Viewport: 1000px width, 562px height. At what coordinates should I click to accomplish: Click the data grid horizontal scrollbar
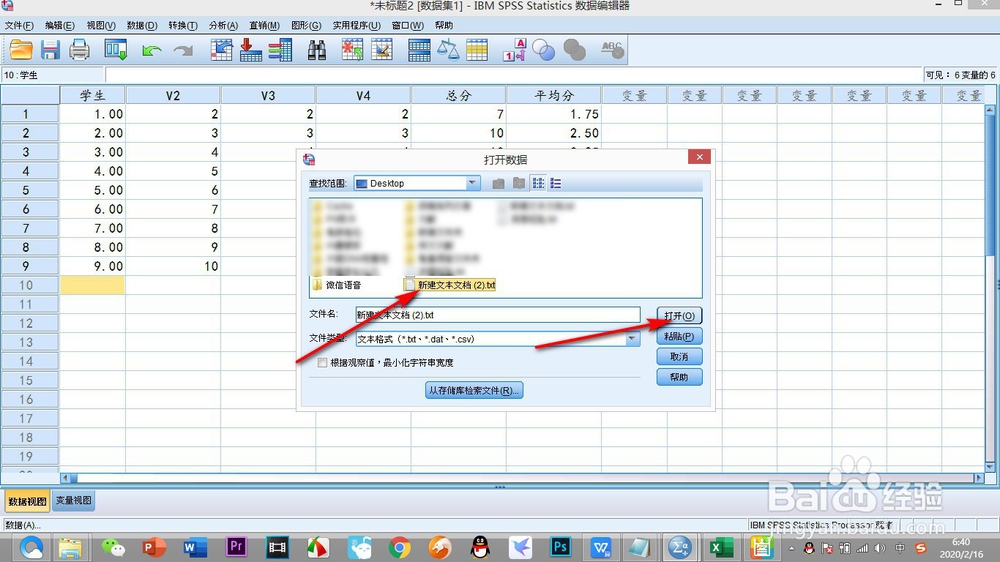pos(522,478)
